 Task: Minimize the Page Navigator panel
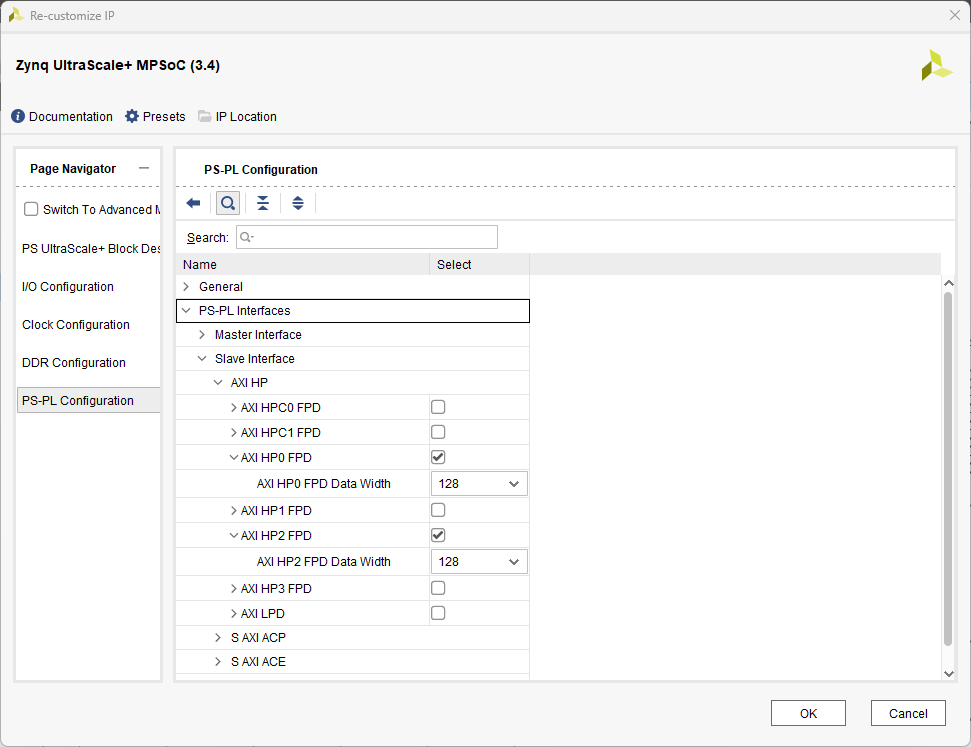click(144, 168)
